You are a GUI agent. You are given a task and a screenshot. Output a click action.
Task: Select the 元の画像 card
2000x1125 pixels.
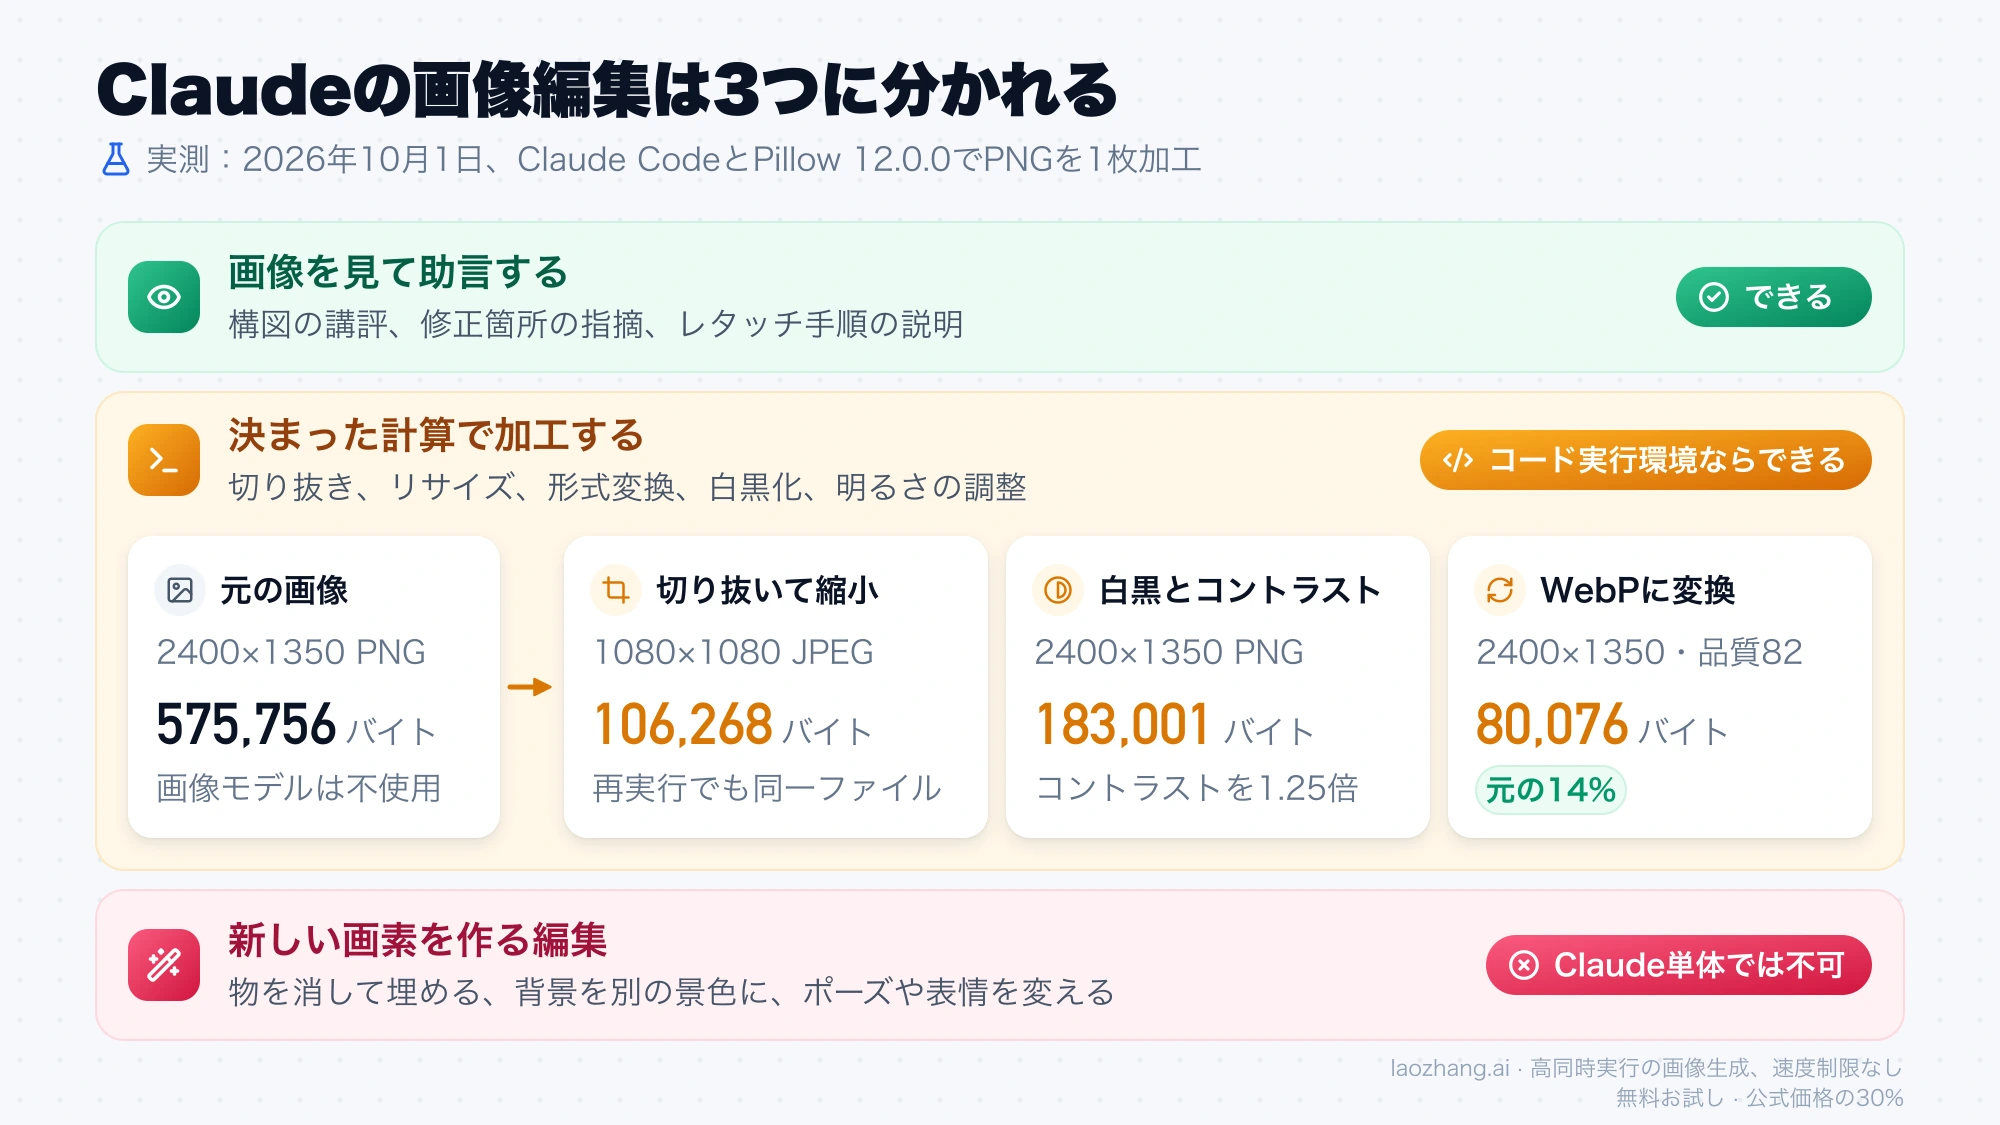[314, 687]
